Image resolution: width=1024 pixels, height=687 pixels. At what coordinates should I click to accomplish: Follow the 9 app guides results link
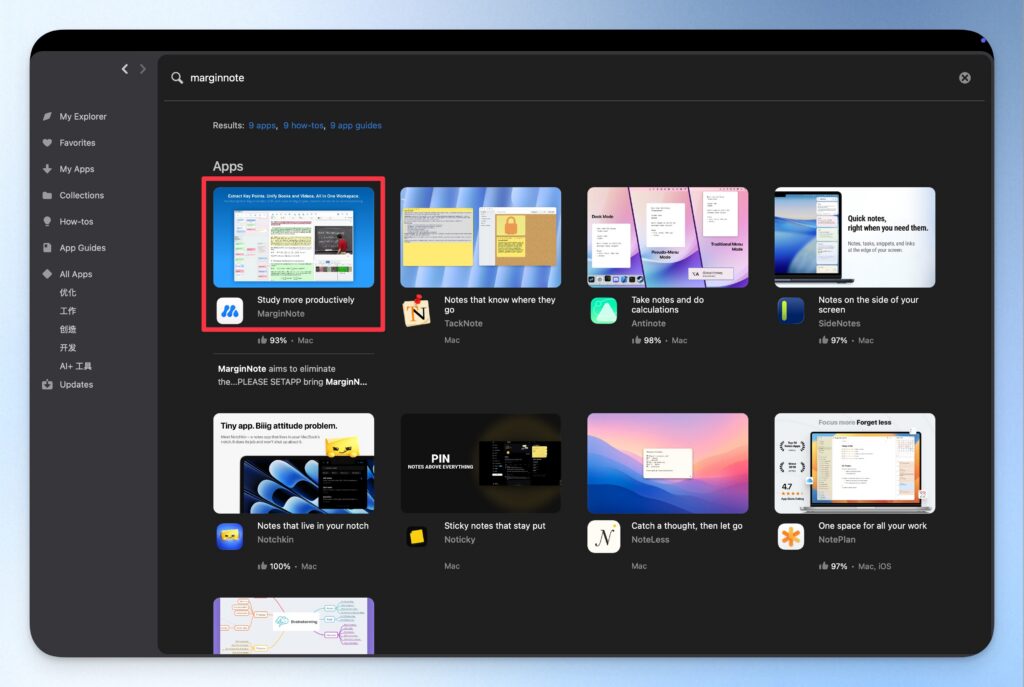[356, 125]
